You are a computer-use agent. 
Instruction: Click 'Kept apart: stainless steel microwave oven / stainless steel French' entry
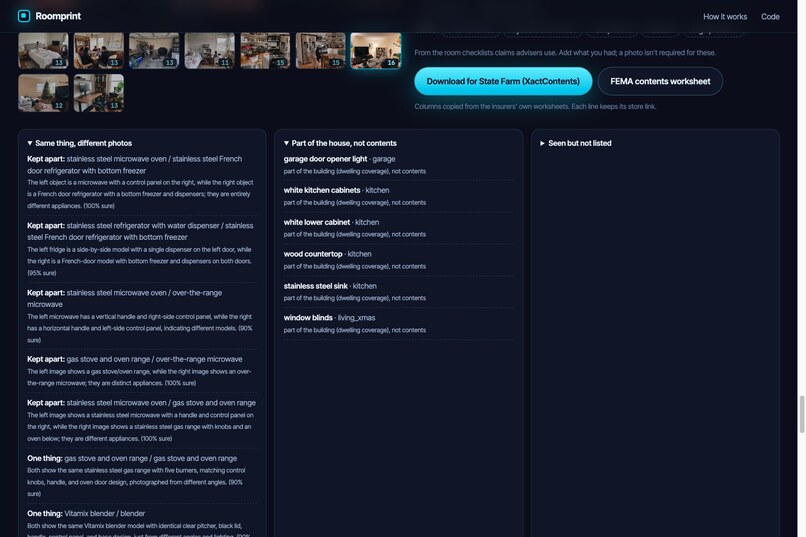pyautogui.click(x=142, y=182)
